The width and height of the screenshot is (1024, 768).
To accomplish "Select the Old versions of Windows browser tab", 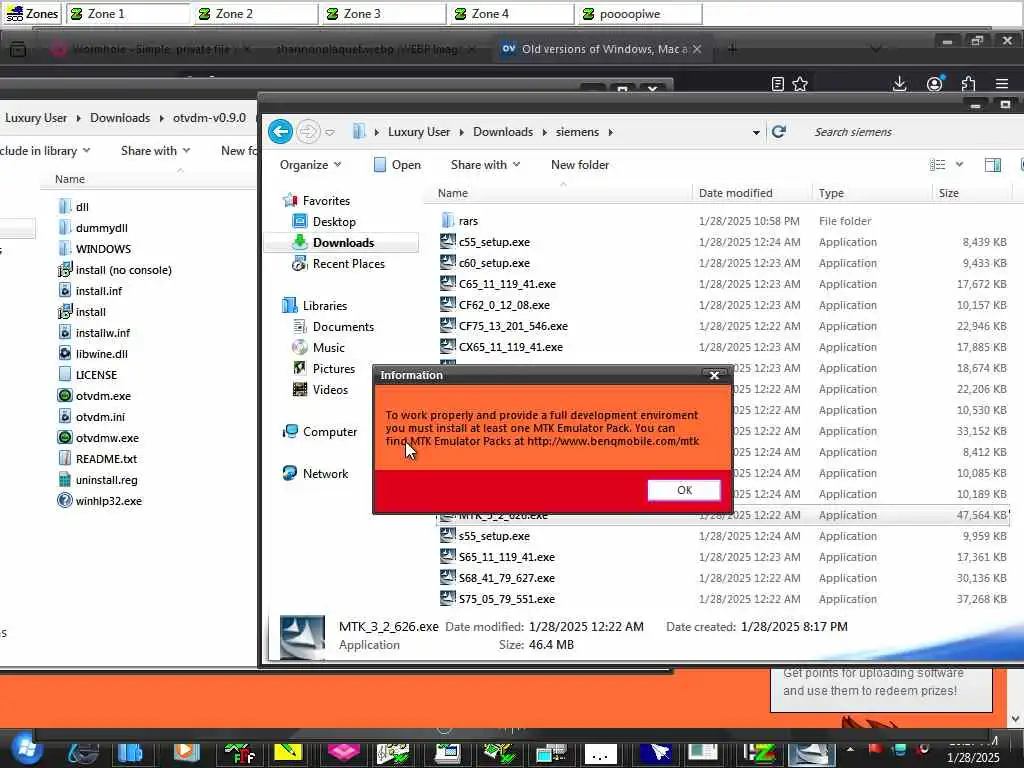I will pyautogui.click(x=600, y=49).
